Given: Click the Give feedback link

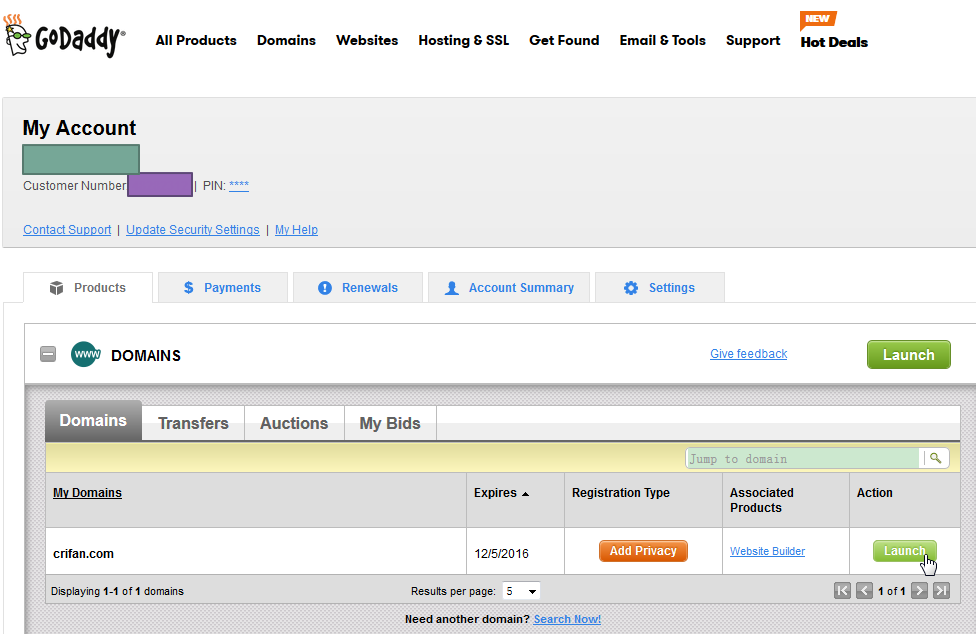Looking at the screenshot, I should 749,353.
